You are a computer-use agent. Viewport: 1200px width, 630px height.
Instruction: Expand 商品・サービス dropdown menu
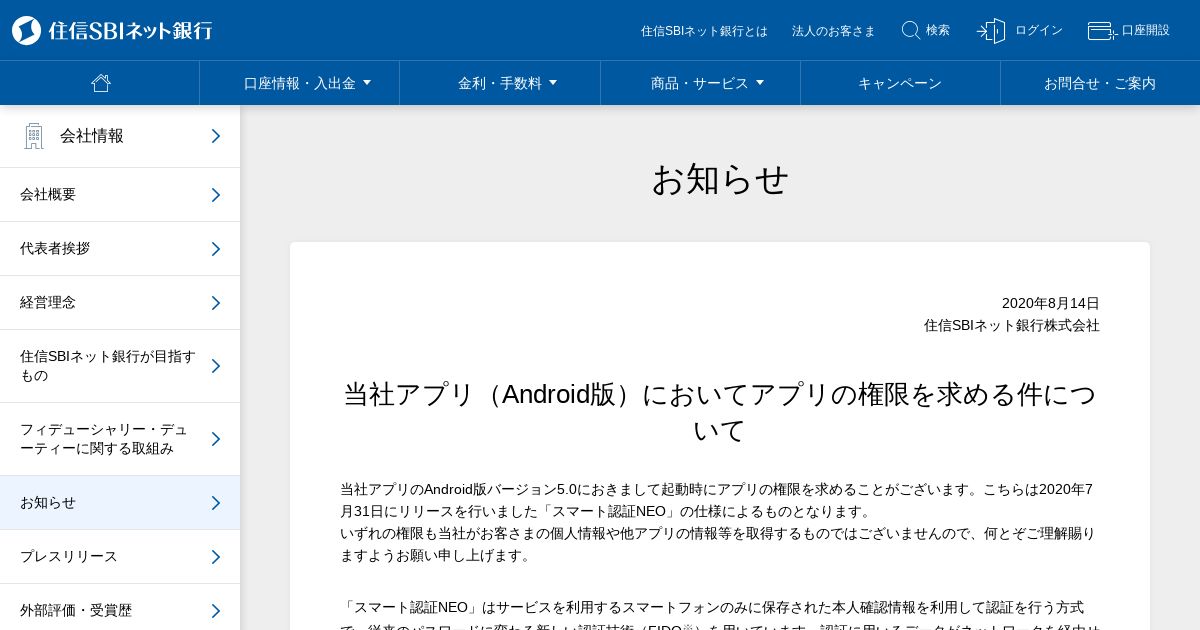pyautogui.click(x=700, y=83)
